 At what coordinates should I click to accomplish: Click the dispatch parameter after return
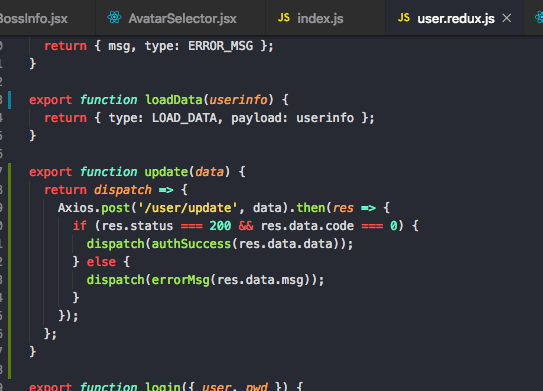coord(123,190)
